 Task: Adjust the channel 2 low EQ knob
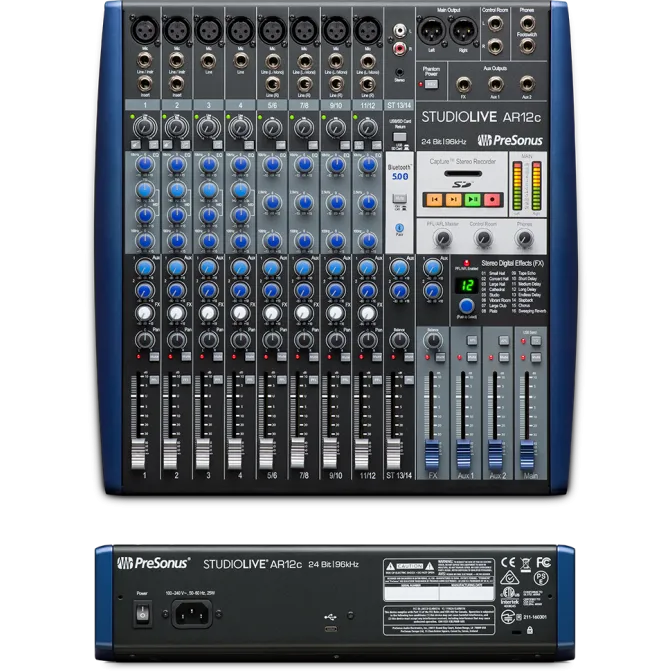tap(177, 241)
